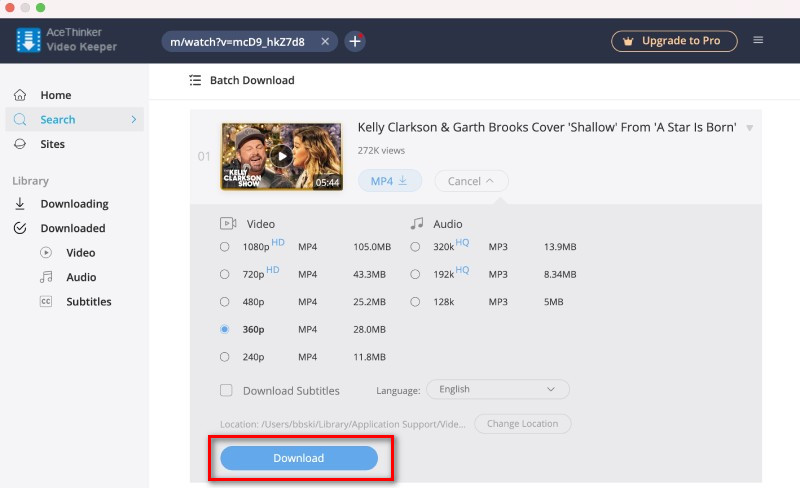Image resolution: width=800 pixels, height=488 pixels.
Task: Click Upgrade to Pro button
Action: coord(674,41)
